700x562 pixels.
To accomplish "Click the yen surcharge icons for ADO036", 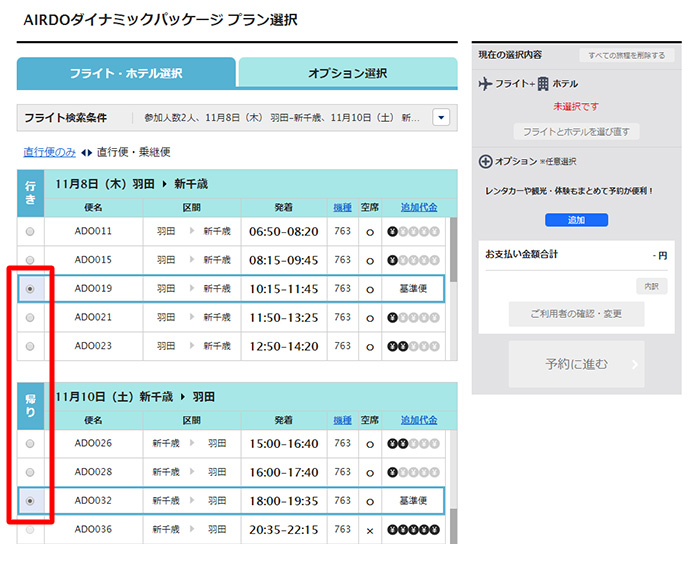I will 413,530.
